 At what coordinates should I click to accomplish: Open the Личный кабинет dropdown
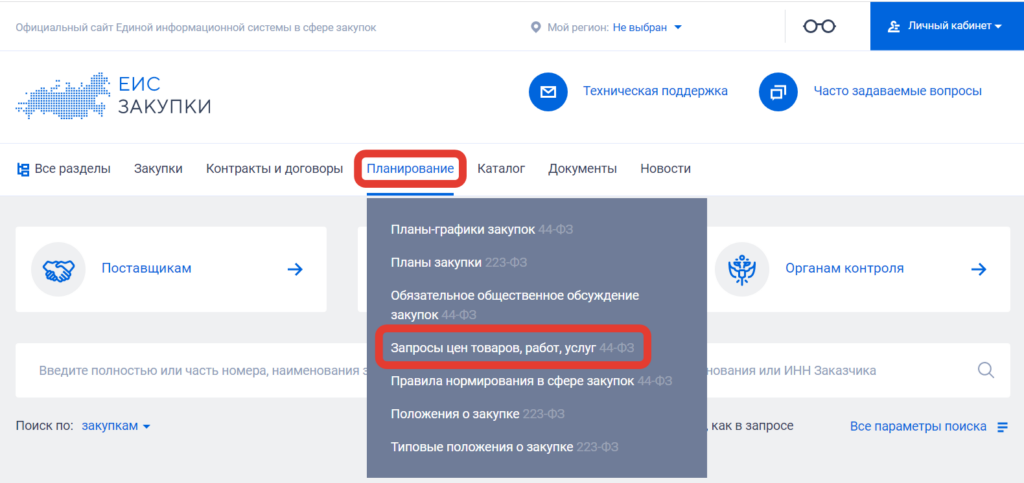[946, 26]
